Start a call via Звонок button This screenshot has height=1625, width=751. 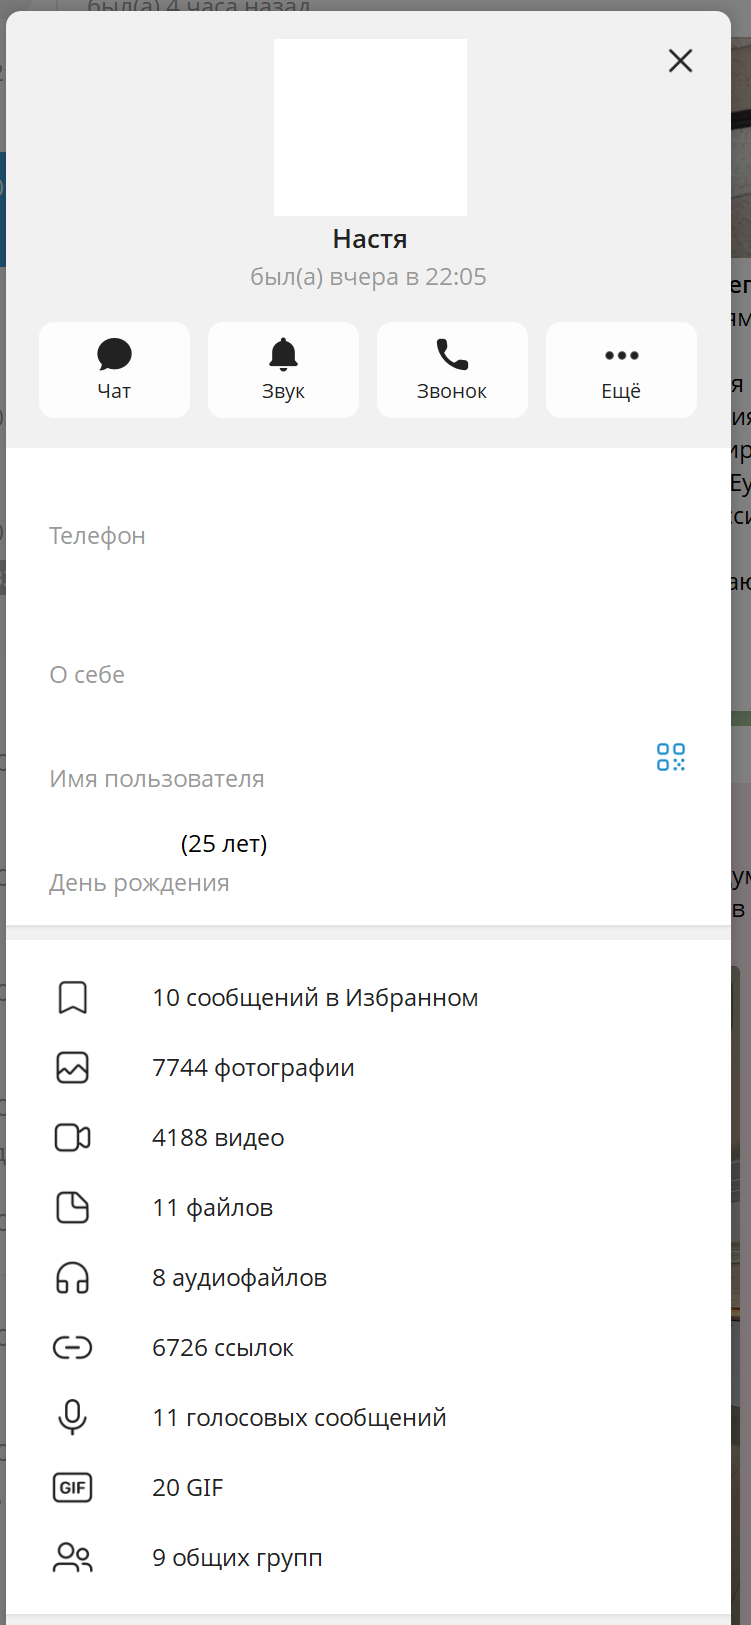click(x=452, y=369)
